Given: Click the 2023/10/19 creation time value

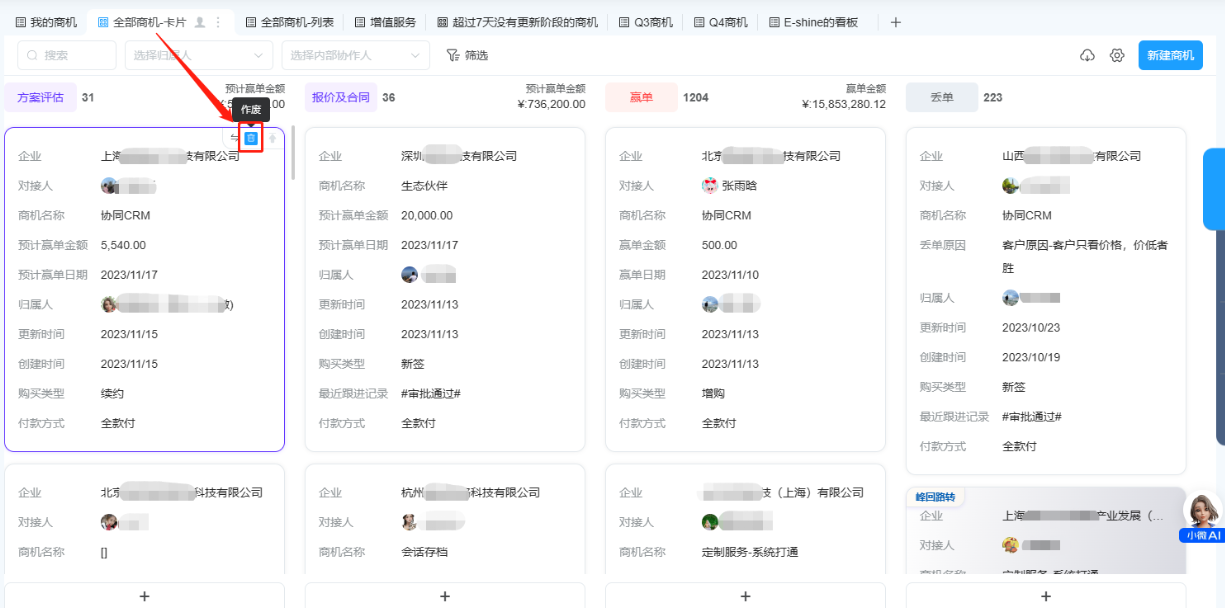Looking at the screenshot, I should (1031, 357).
